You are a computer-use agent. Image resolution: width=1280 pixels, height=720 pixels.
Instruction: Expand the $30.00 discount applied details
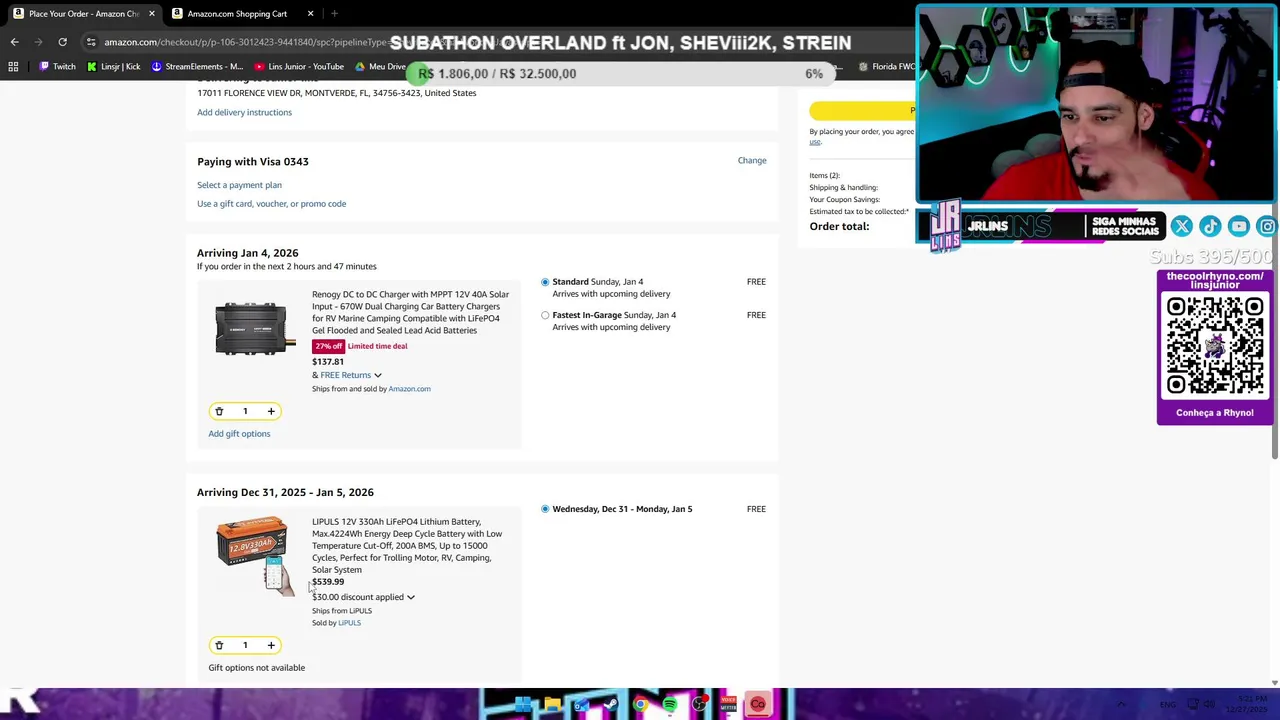(411, 597)
